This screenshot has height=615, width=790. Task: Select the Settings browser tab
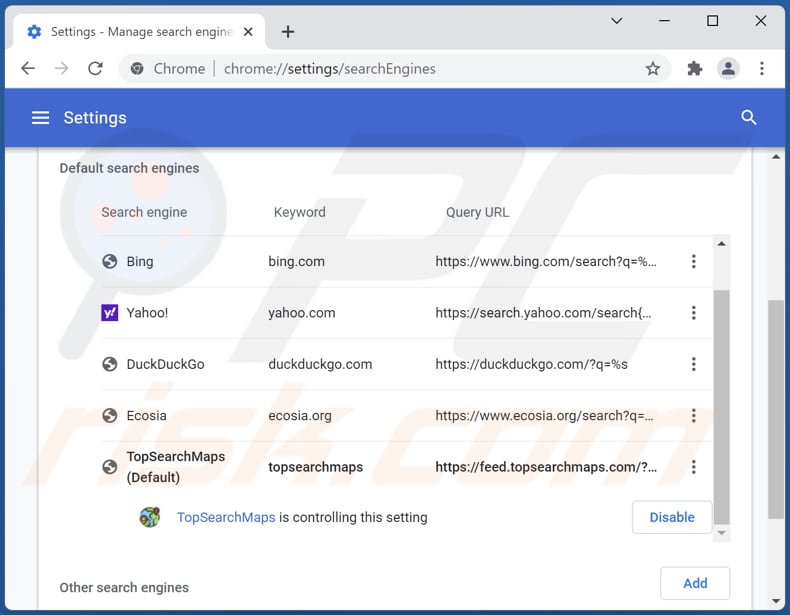point(140,32)
